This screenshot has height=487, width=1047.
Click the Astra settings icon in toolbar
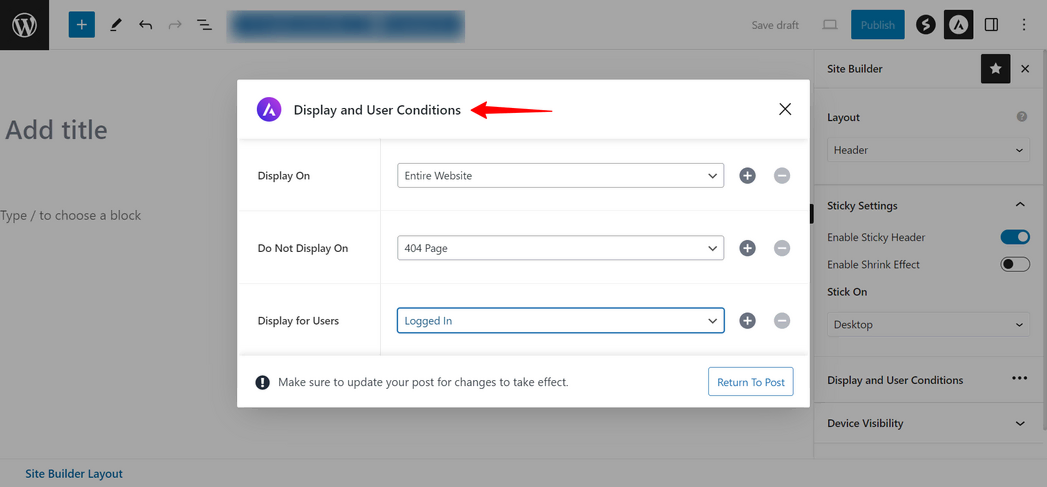958,25
